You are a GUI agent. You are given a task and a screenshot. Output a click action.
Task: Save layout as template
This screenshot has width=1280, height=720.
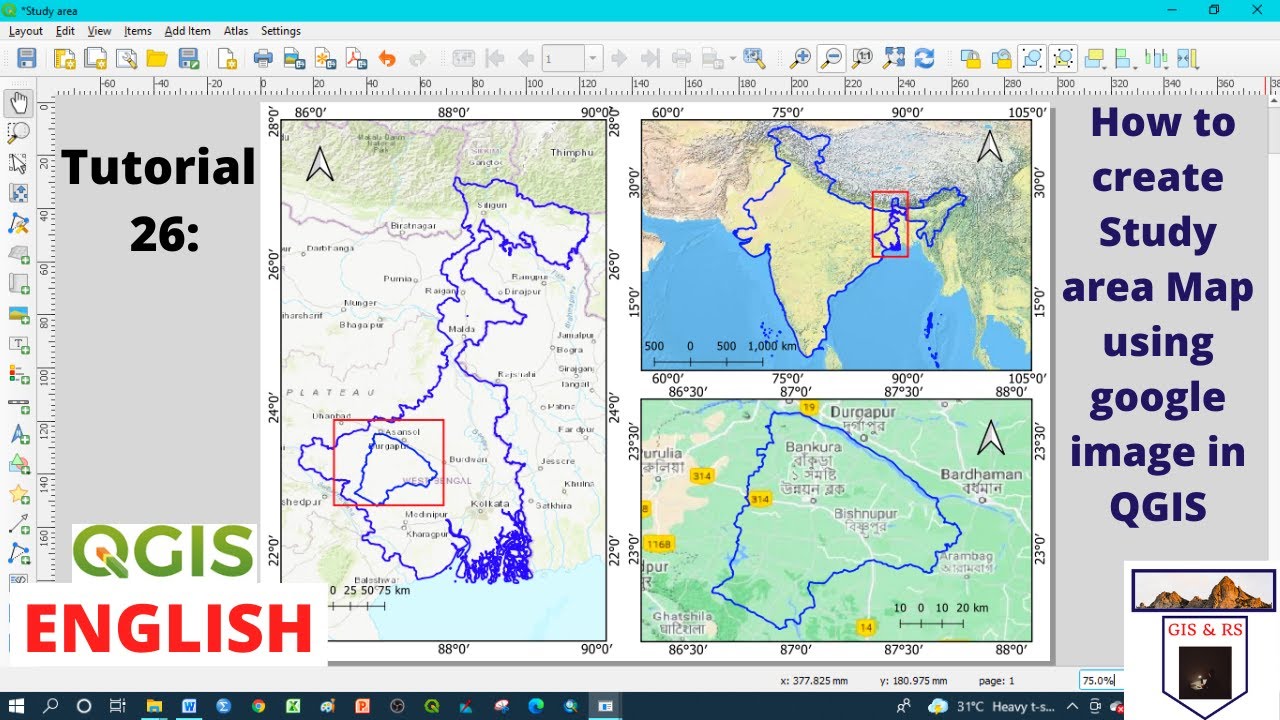pyautogui.click(x=188, y=58)
